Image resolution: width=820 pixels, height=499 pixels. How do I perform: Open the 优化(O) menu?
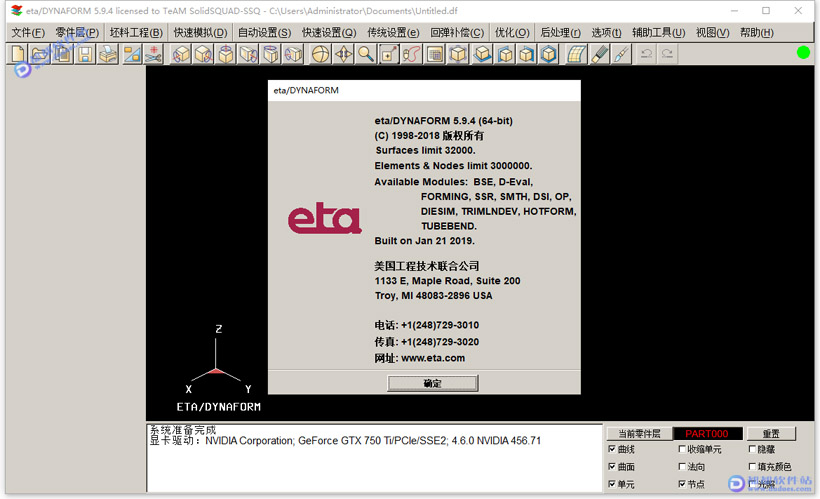(512, 32)
